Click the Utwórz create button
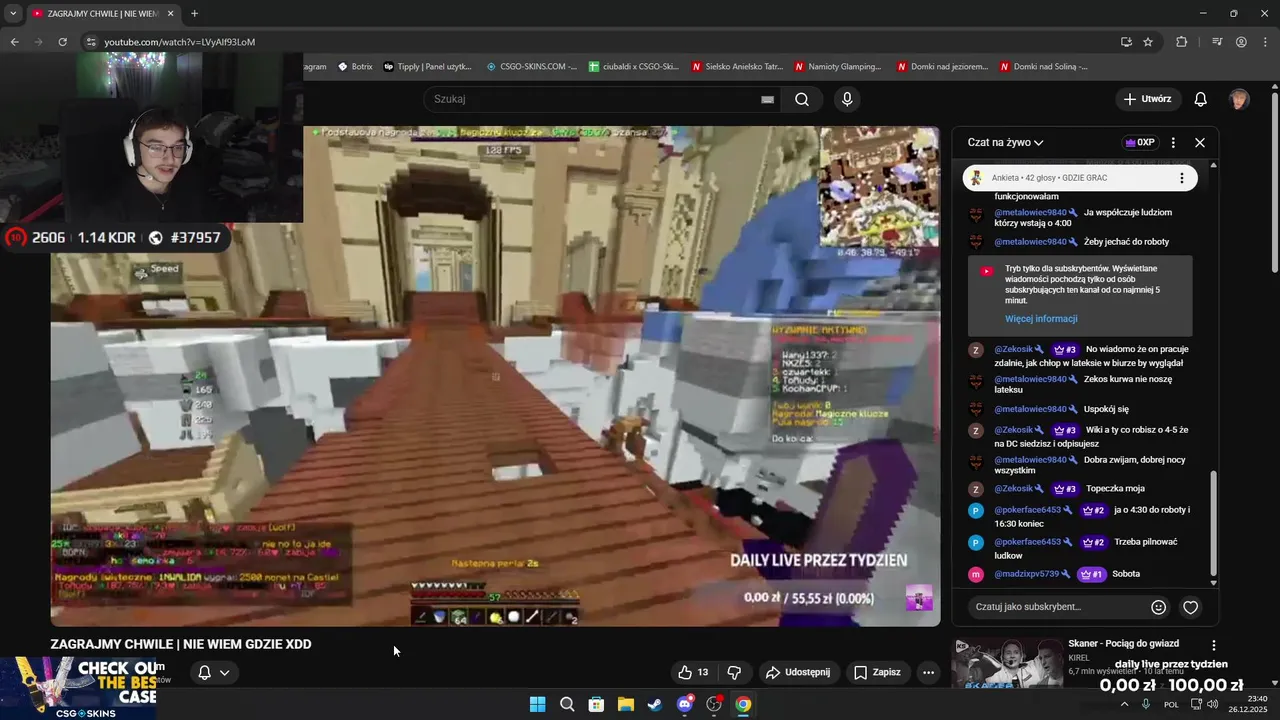The width and height of the screenshot is (1280, 720). [1147, 99]
